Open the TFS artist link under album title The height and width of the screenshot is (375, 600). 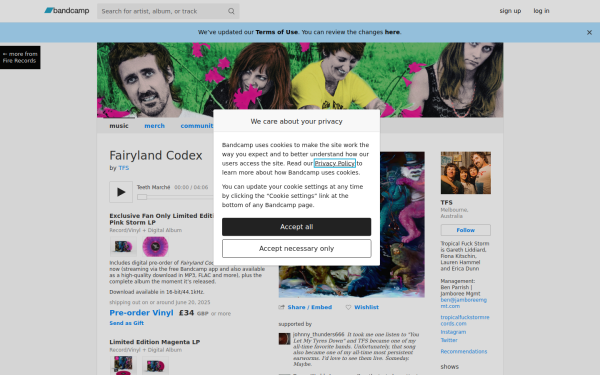click(124, 168)
